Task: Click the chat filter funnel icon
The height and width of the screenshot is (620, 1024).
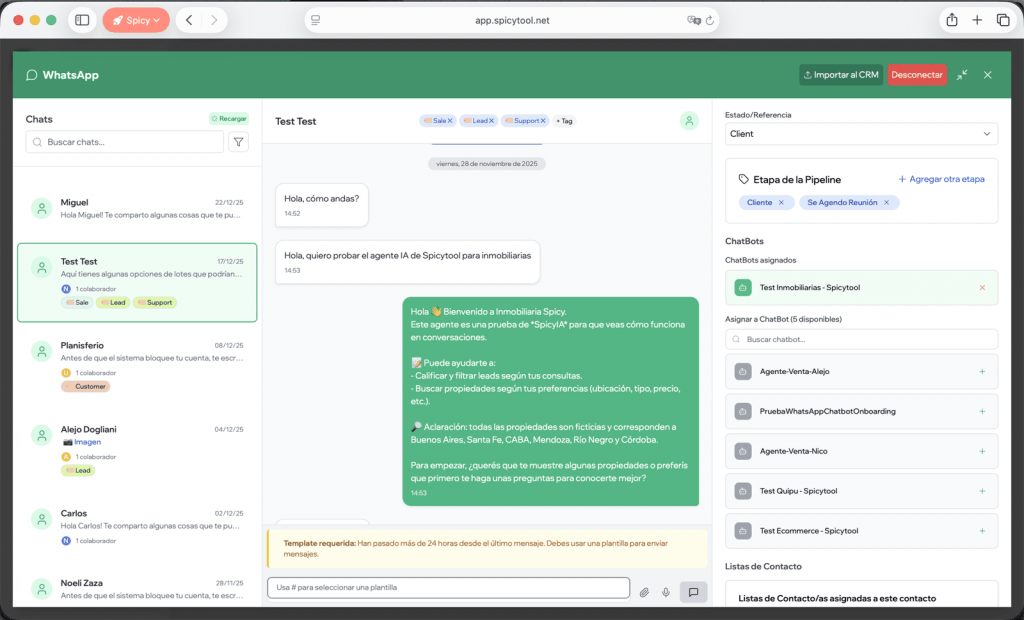Action: (239, 142)
